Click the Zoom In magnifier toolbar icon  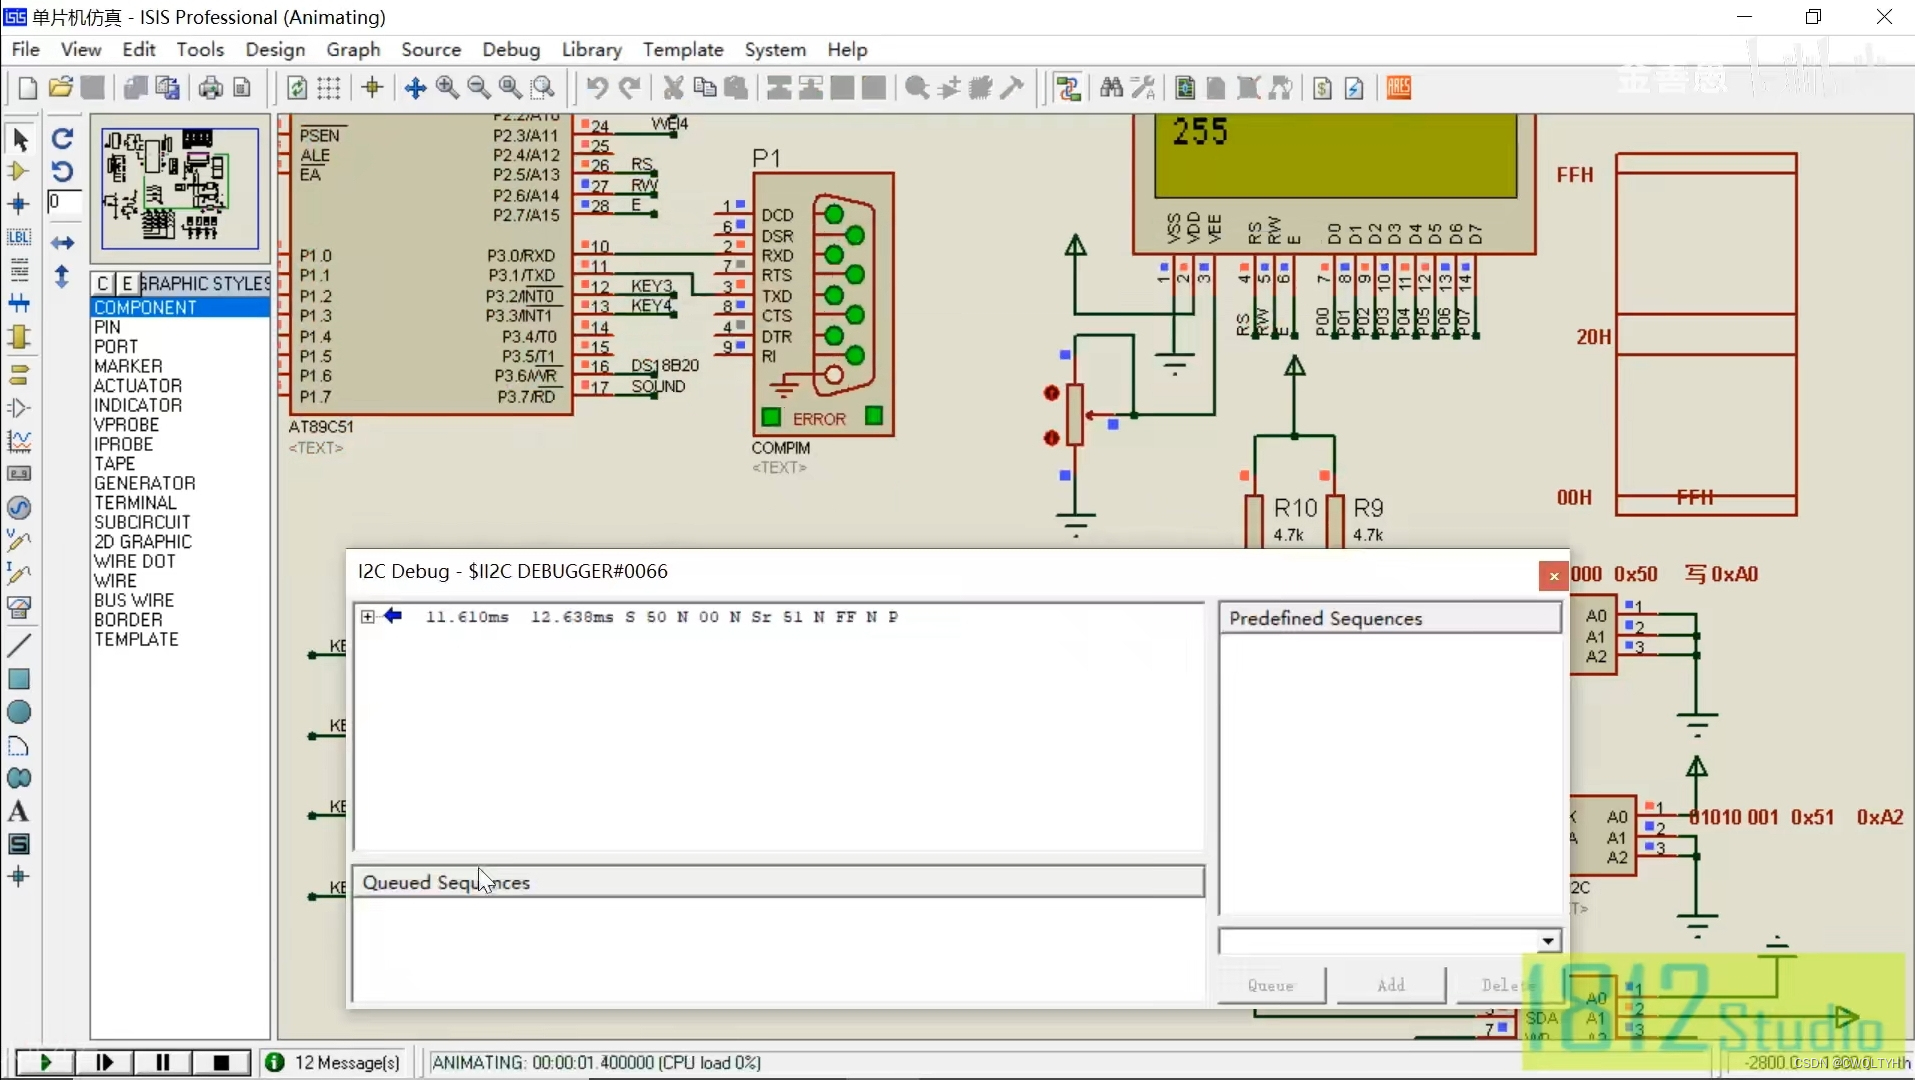(447, 88)
